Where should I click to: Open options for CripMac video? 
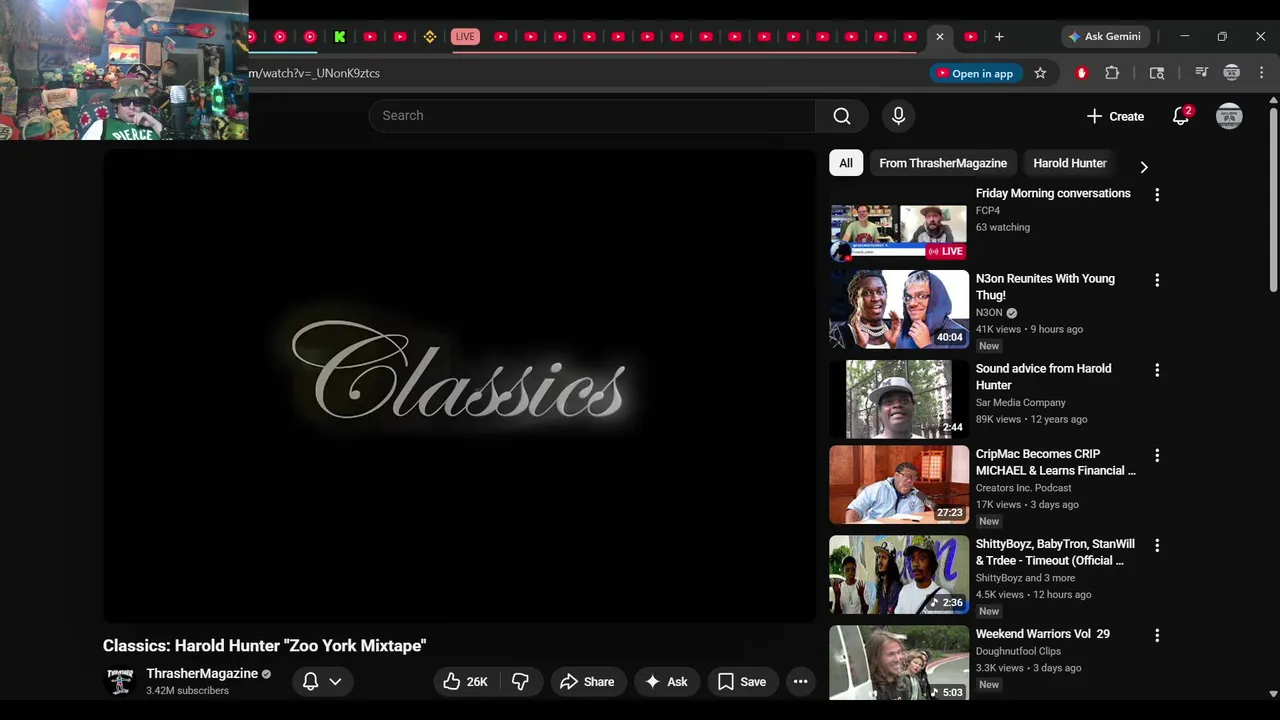1157,456
